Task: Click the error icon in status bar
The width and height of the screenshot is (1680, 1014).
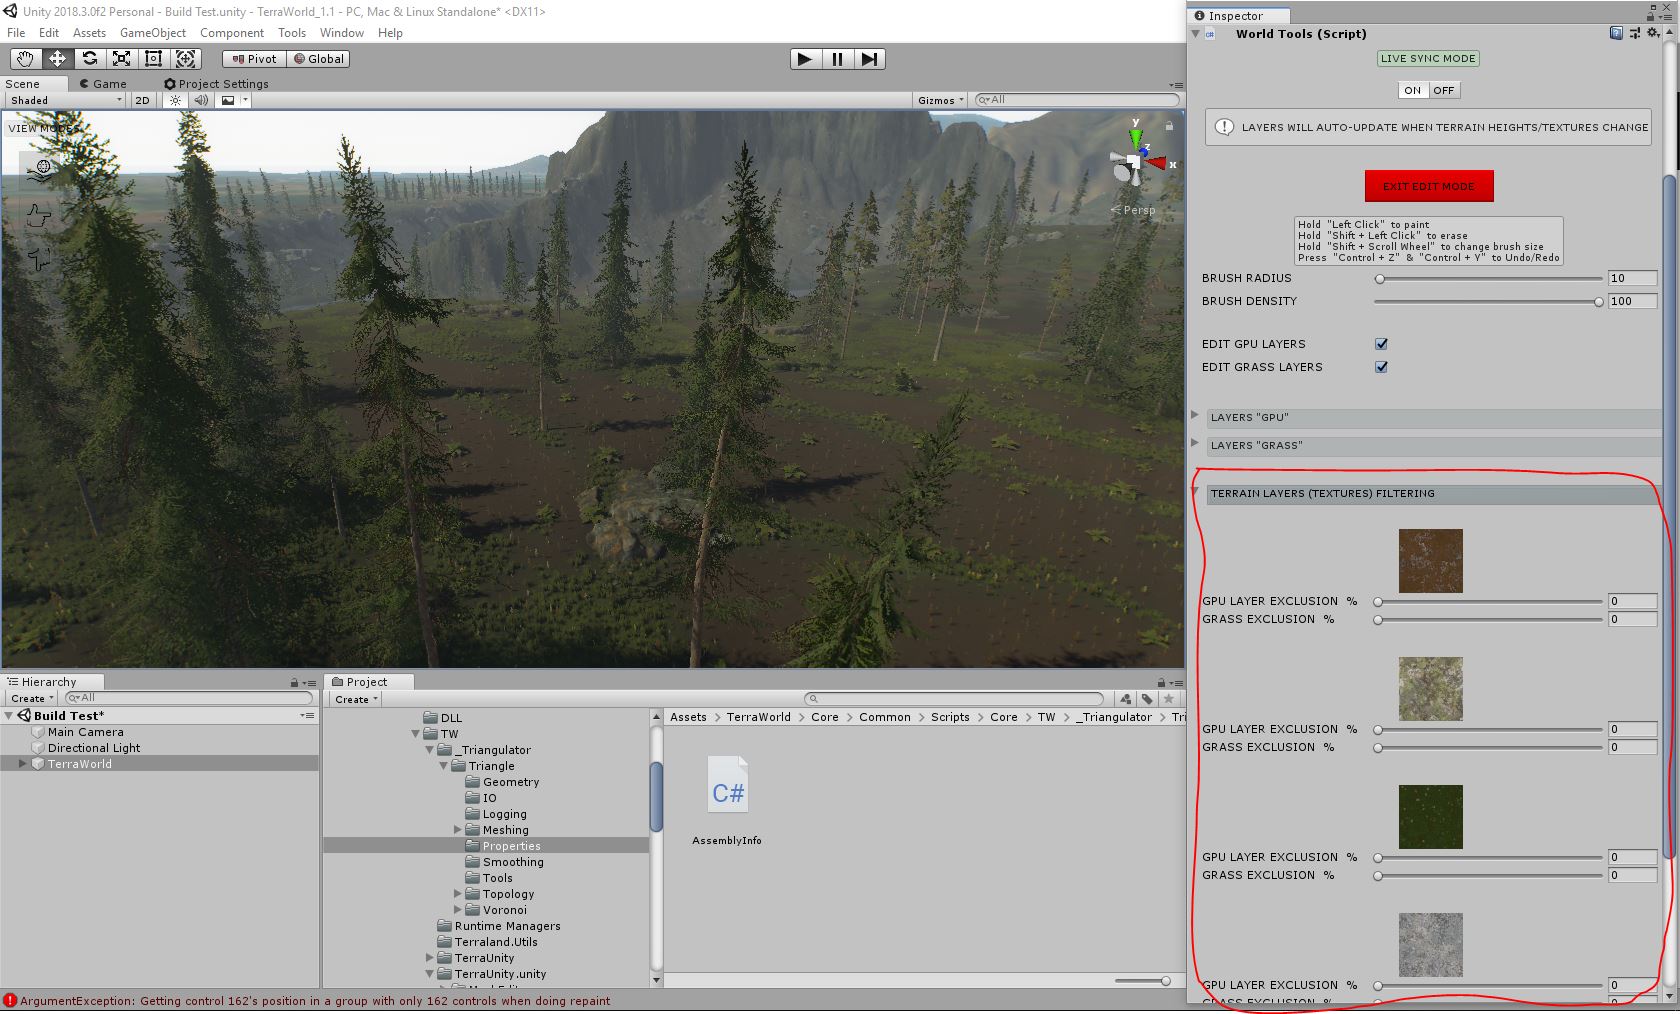Action: pos(10,1001)
